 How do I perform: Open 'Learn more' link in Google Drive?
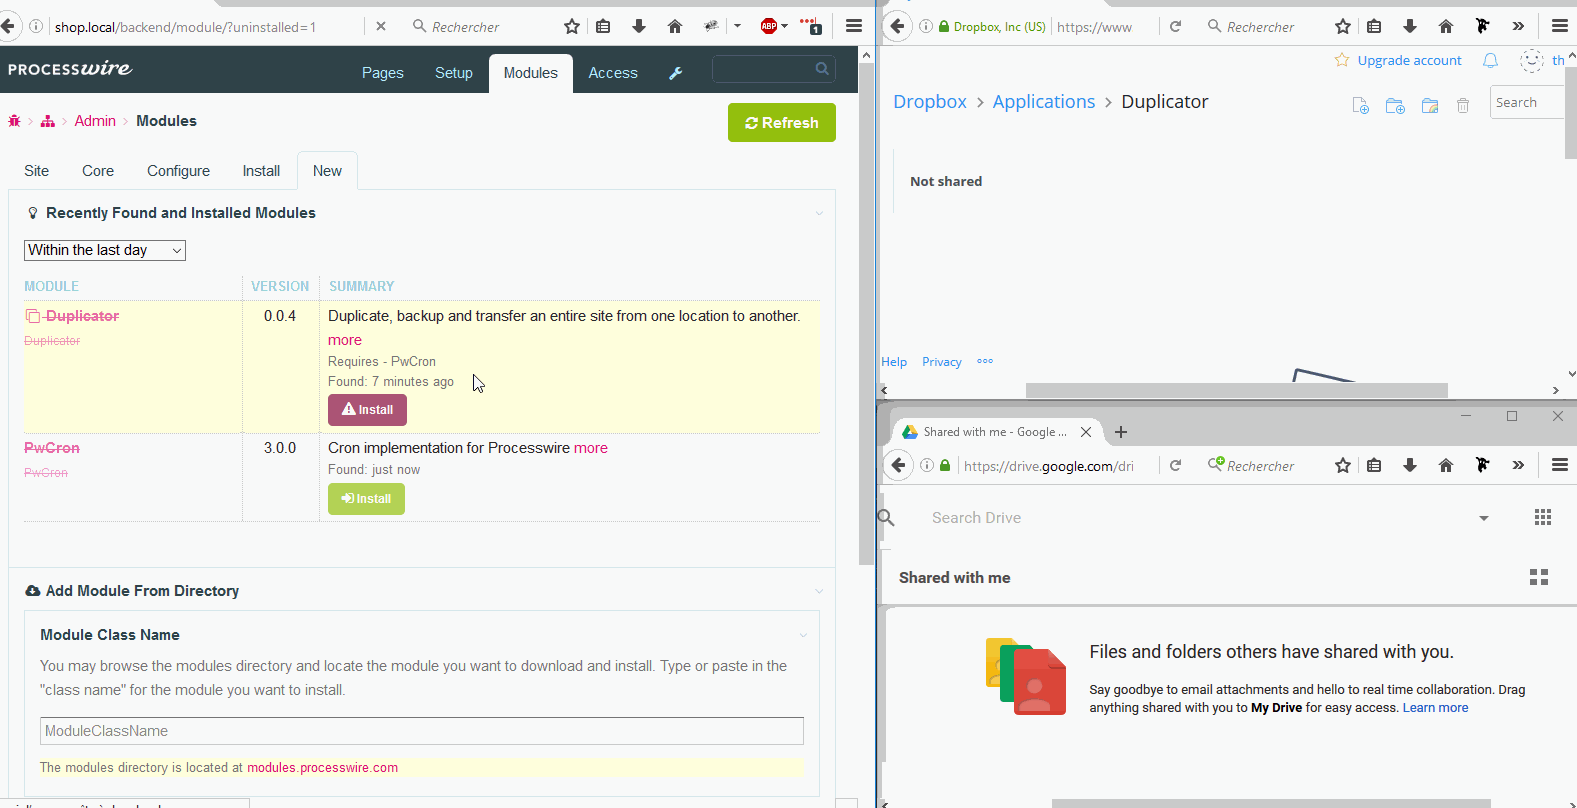coord(1435,708)
